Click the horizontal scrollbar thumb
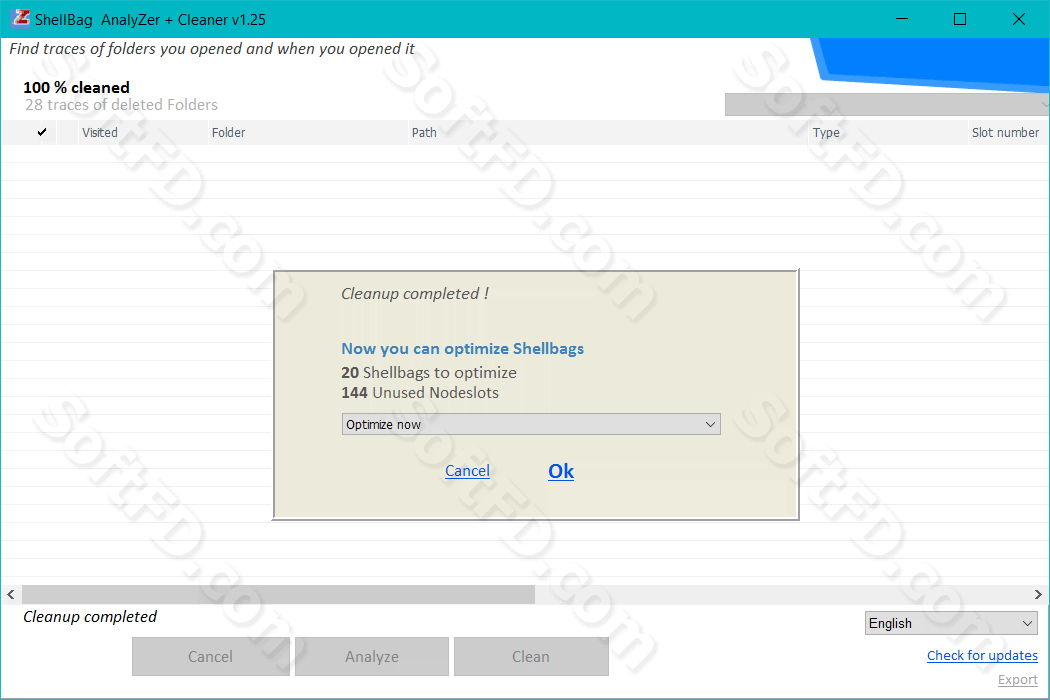 pyautogui.click(x=279, y=594)
